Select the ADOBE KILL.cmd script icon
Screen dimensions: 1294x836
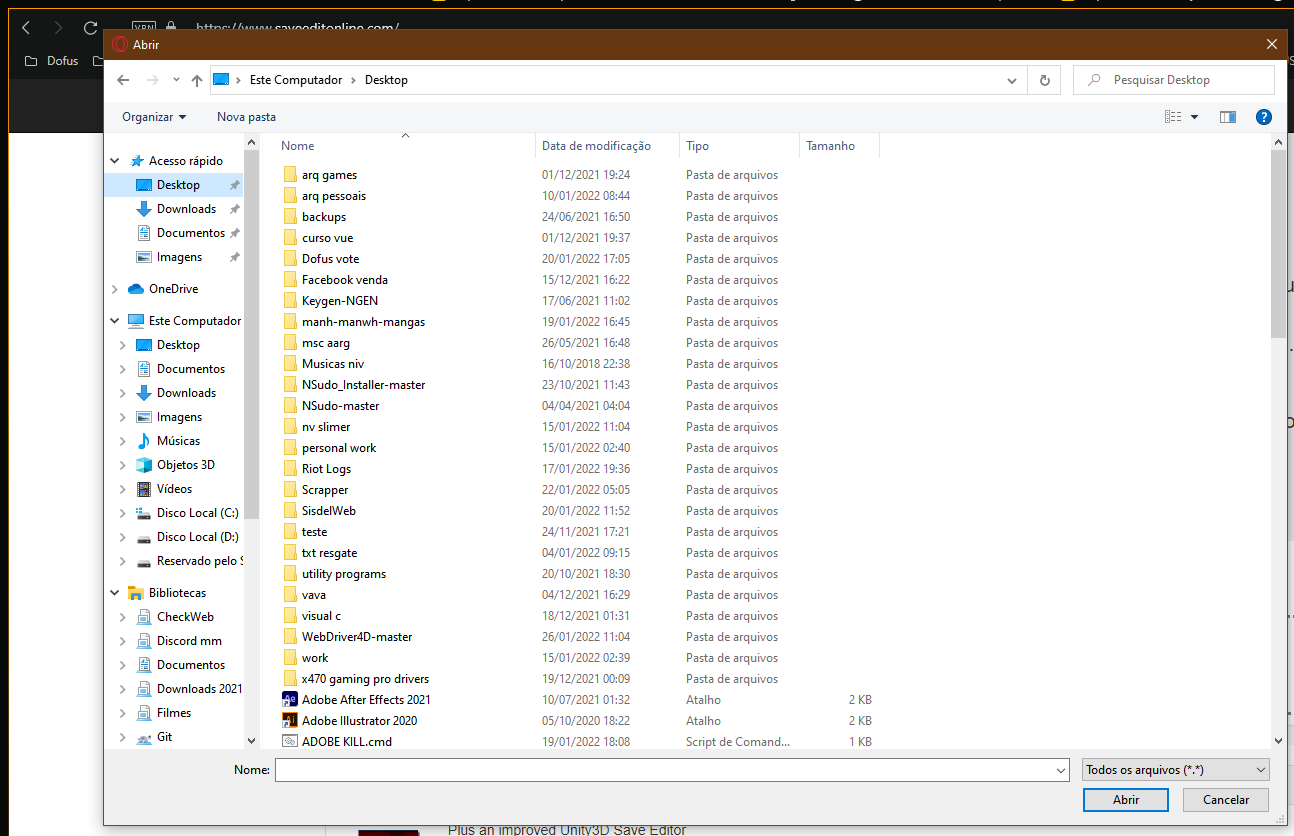pos(290,742)
